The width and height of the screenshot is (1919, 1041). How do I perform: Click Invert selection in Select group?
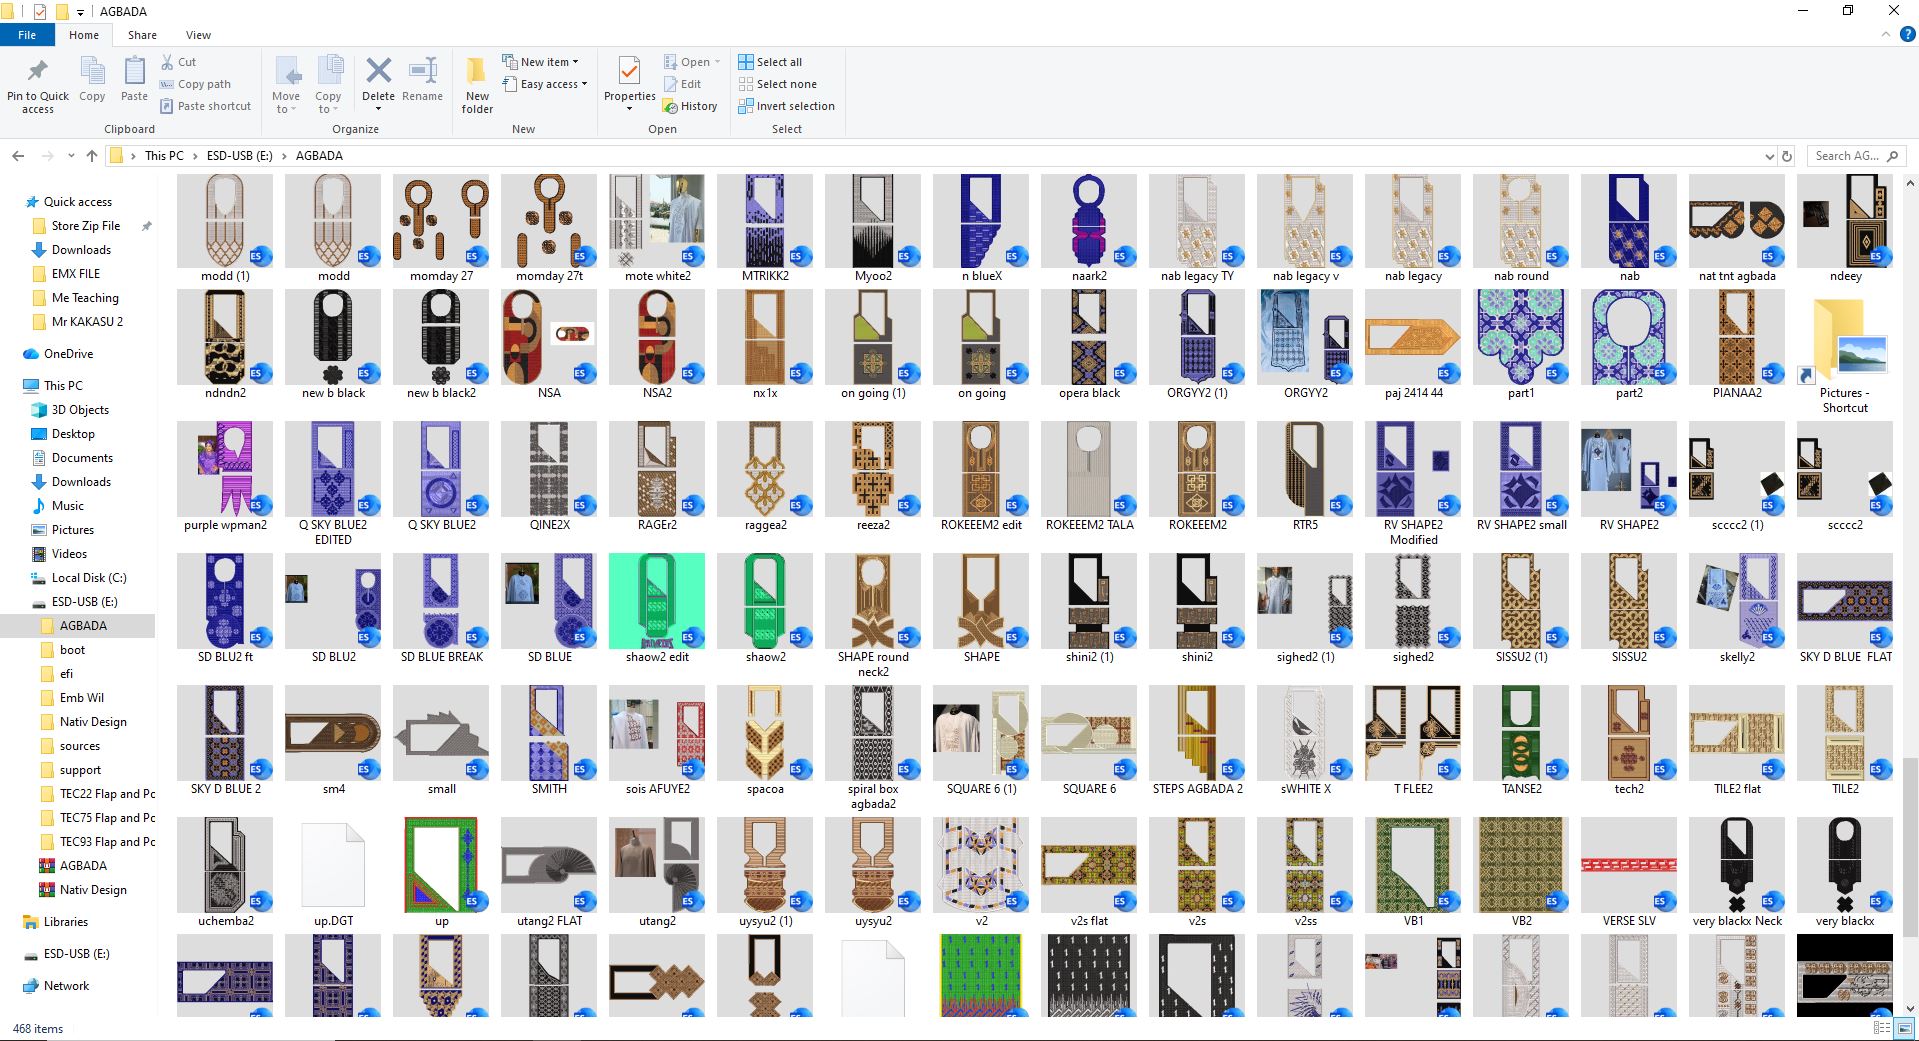[786, 106]
